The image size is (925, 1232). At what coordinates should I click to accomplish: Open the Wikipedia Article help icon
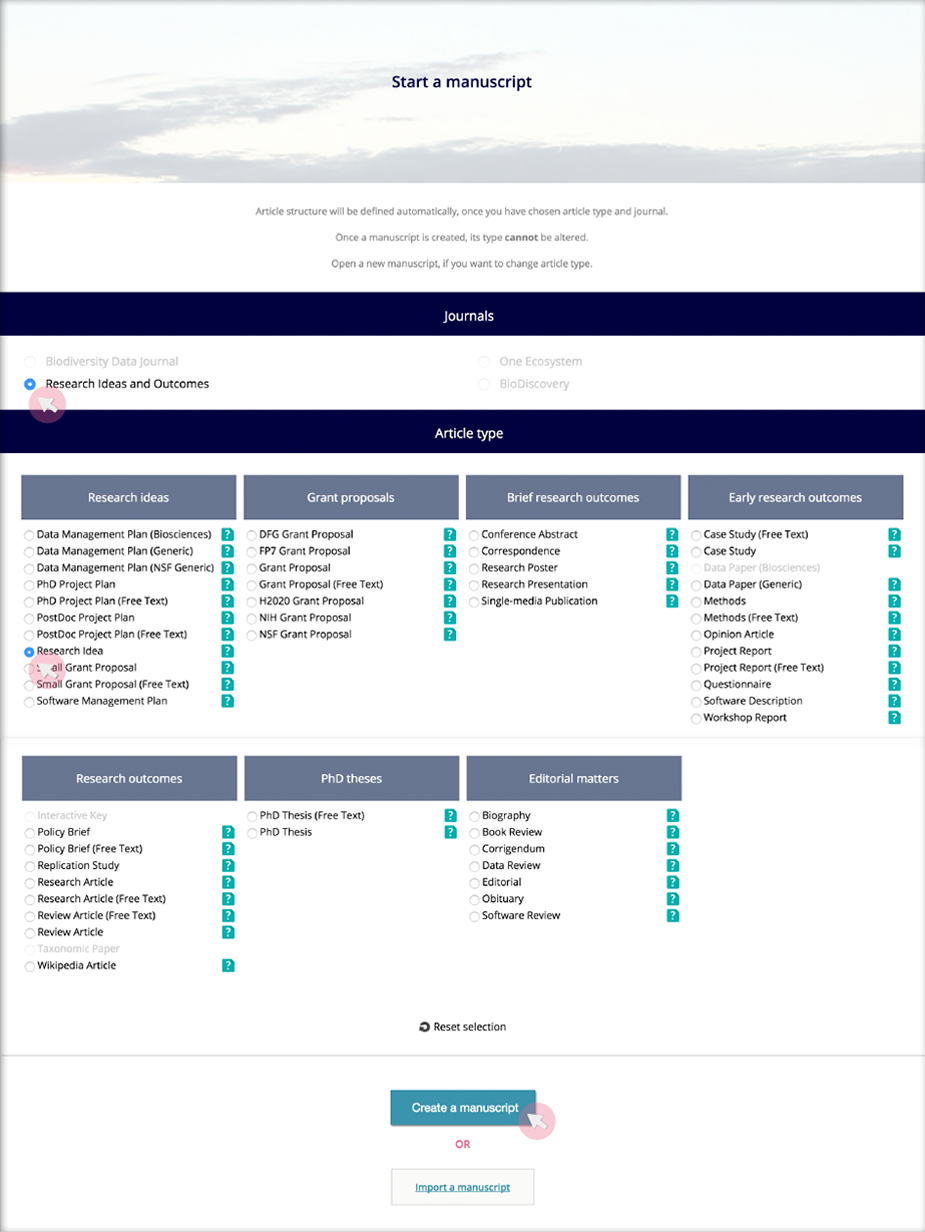(x=228, y=966)
